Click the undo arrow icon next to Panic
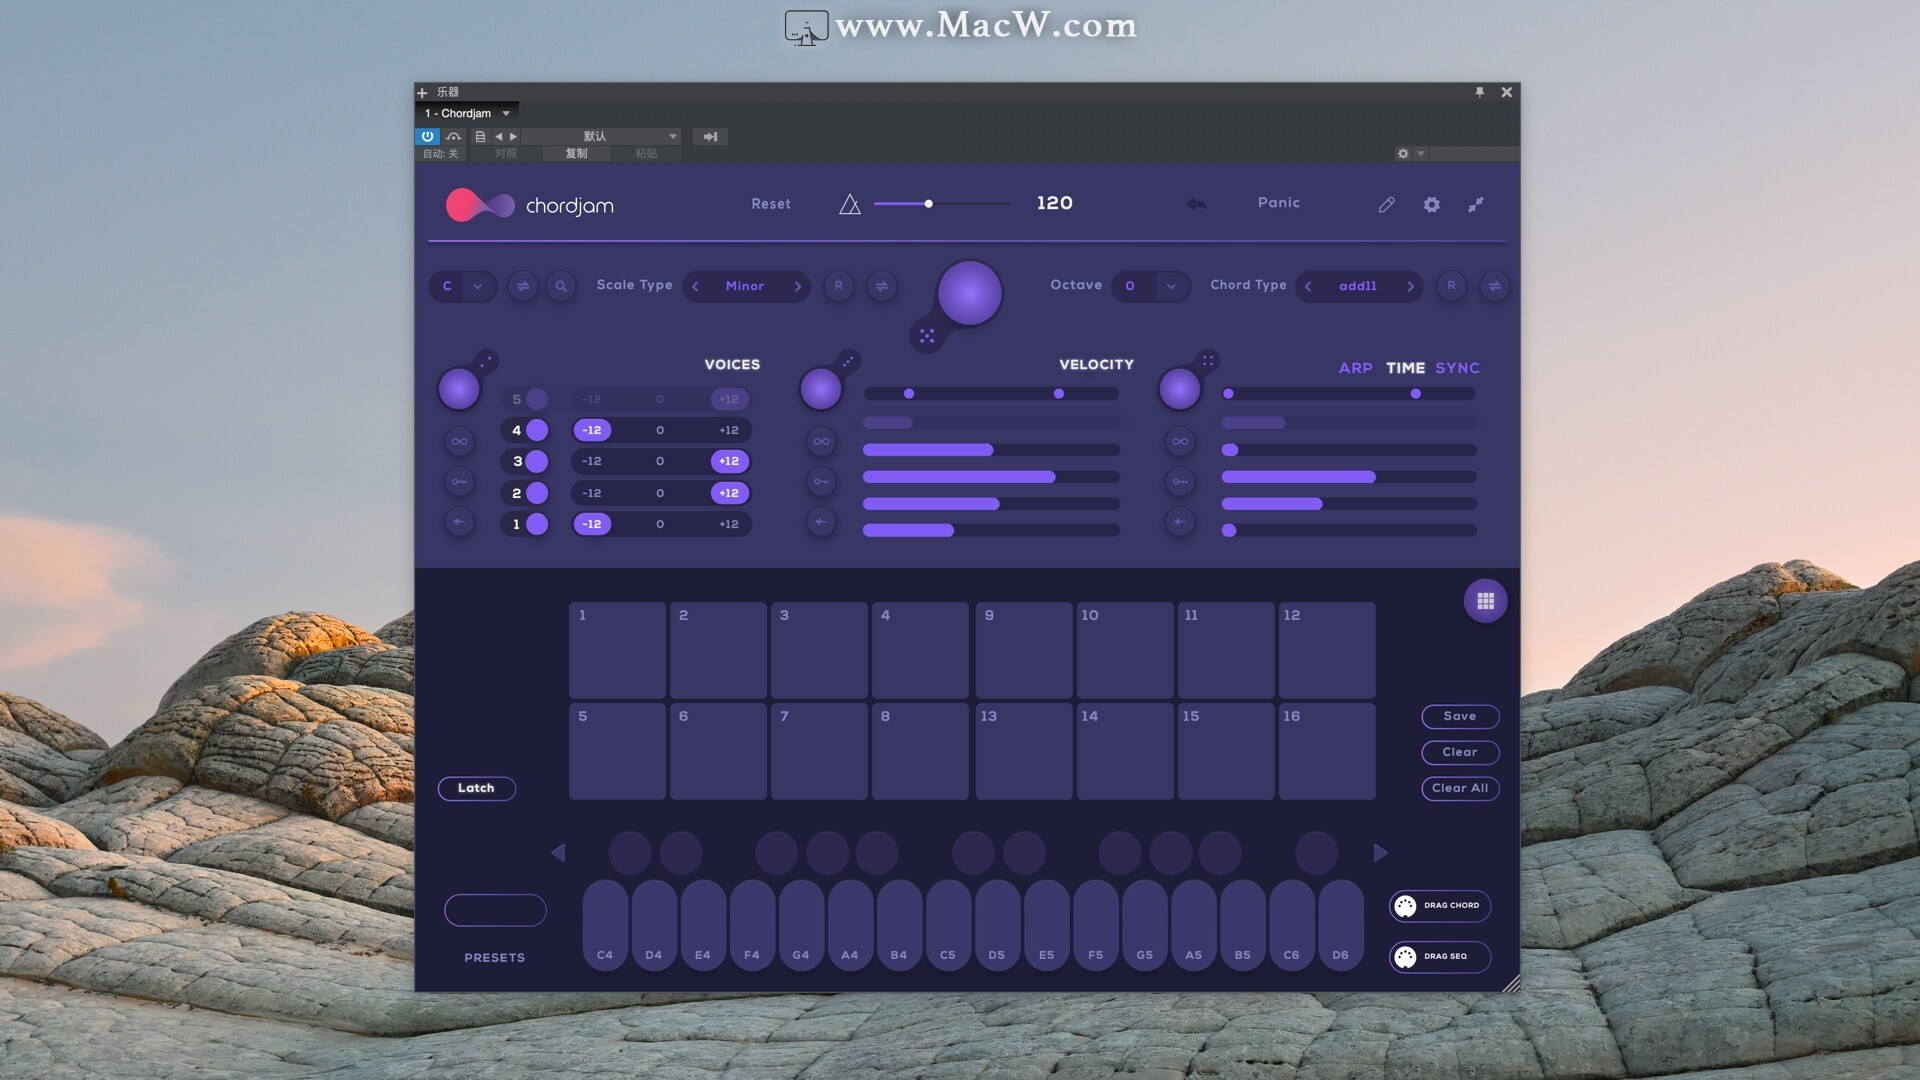This screenshot has width=1920, height=1080. coord(1196,204)
